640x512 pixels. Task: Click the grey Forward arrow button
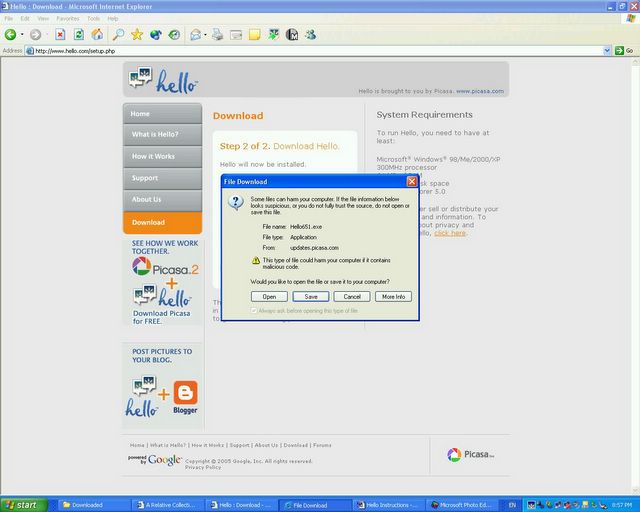click(x=36, y=35)
